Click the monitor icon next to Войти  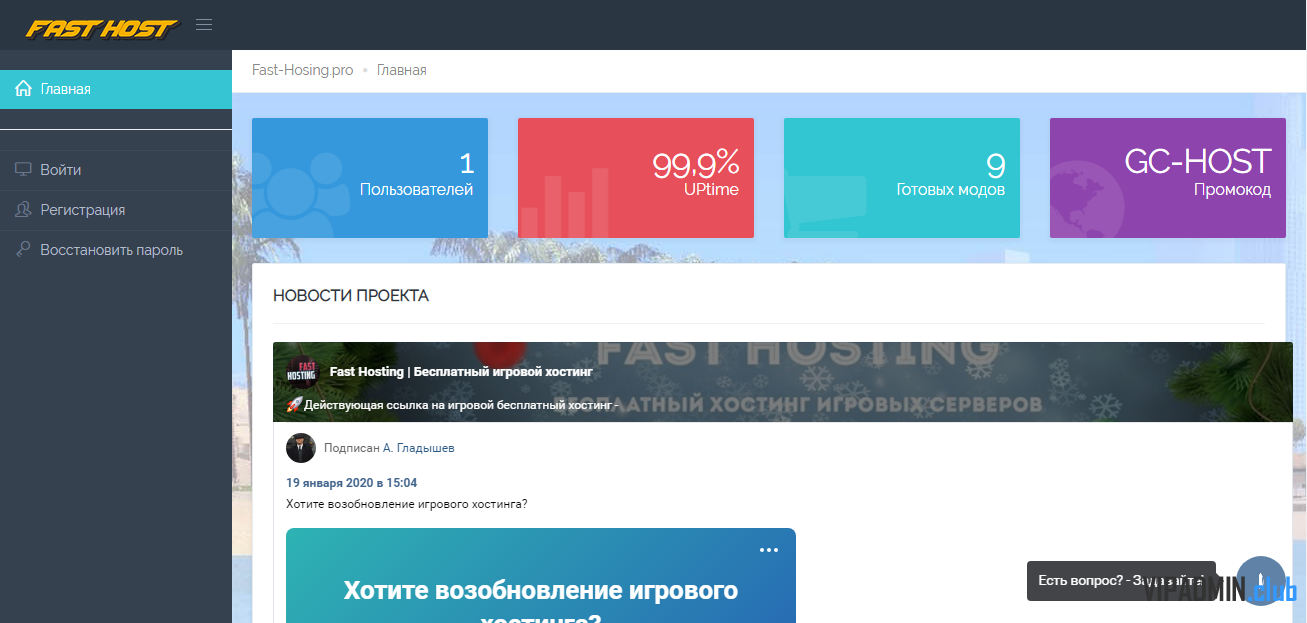23,170
